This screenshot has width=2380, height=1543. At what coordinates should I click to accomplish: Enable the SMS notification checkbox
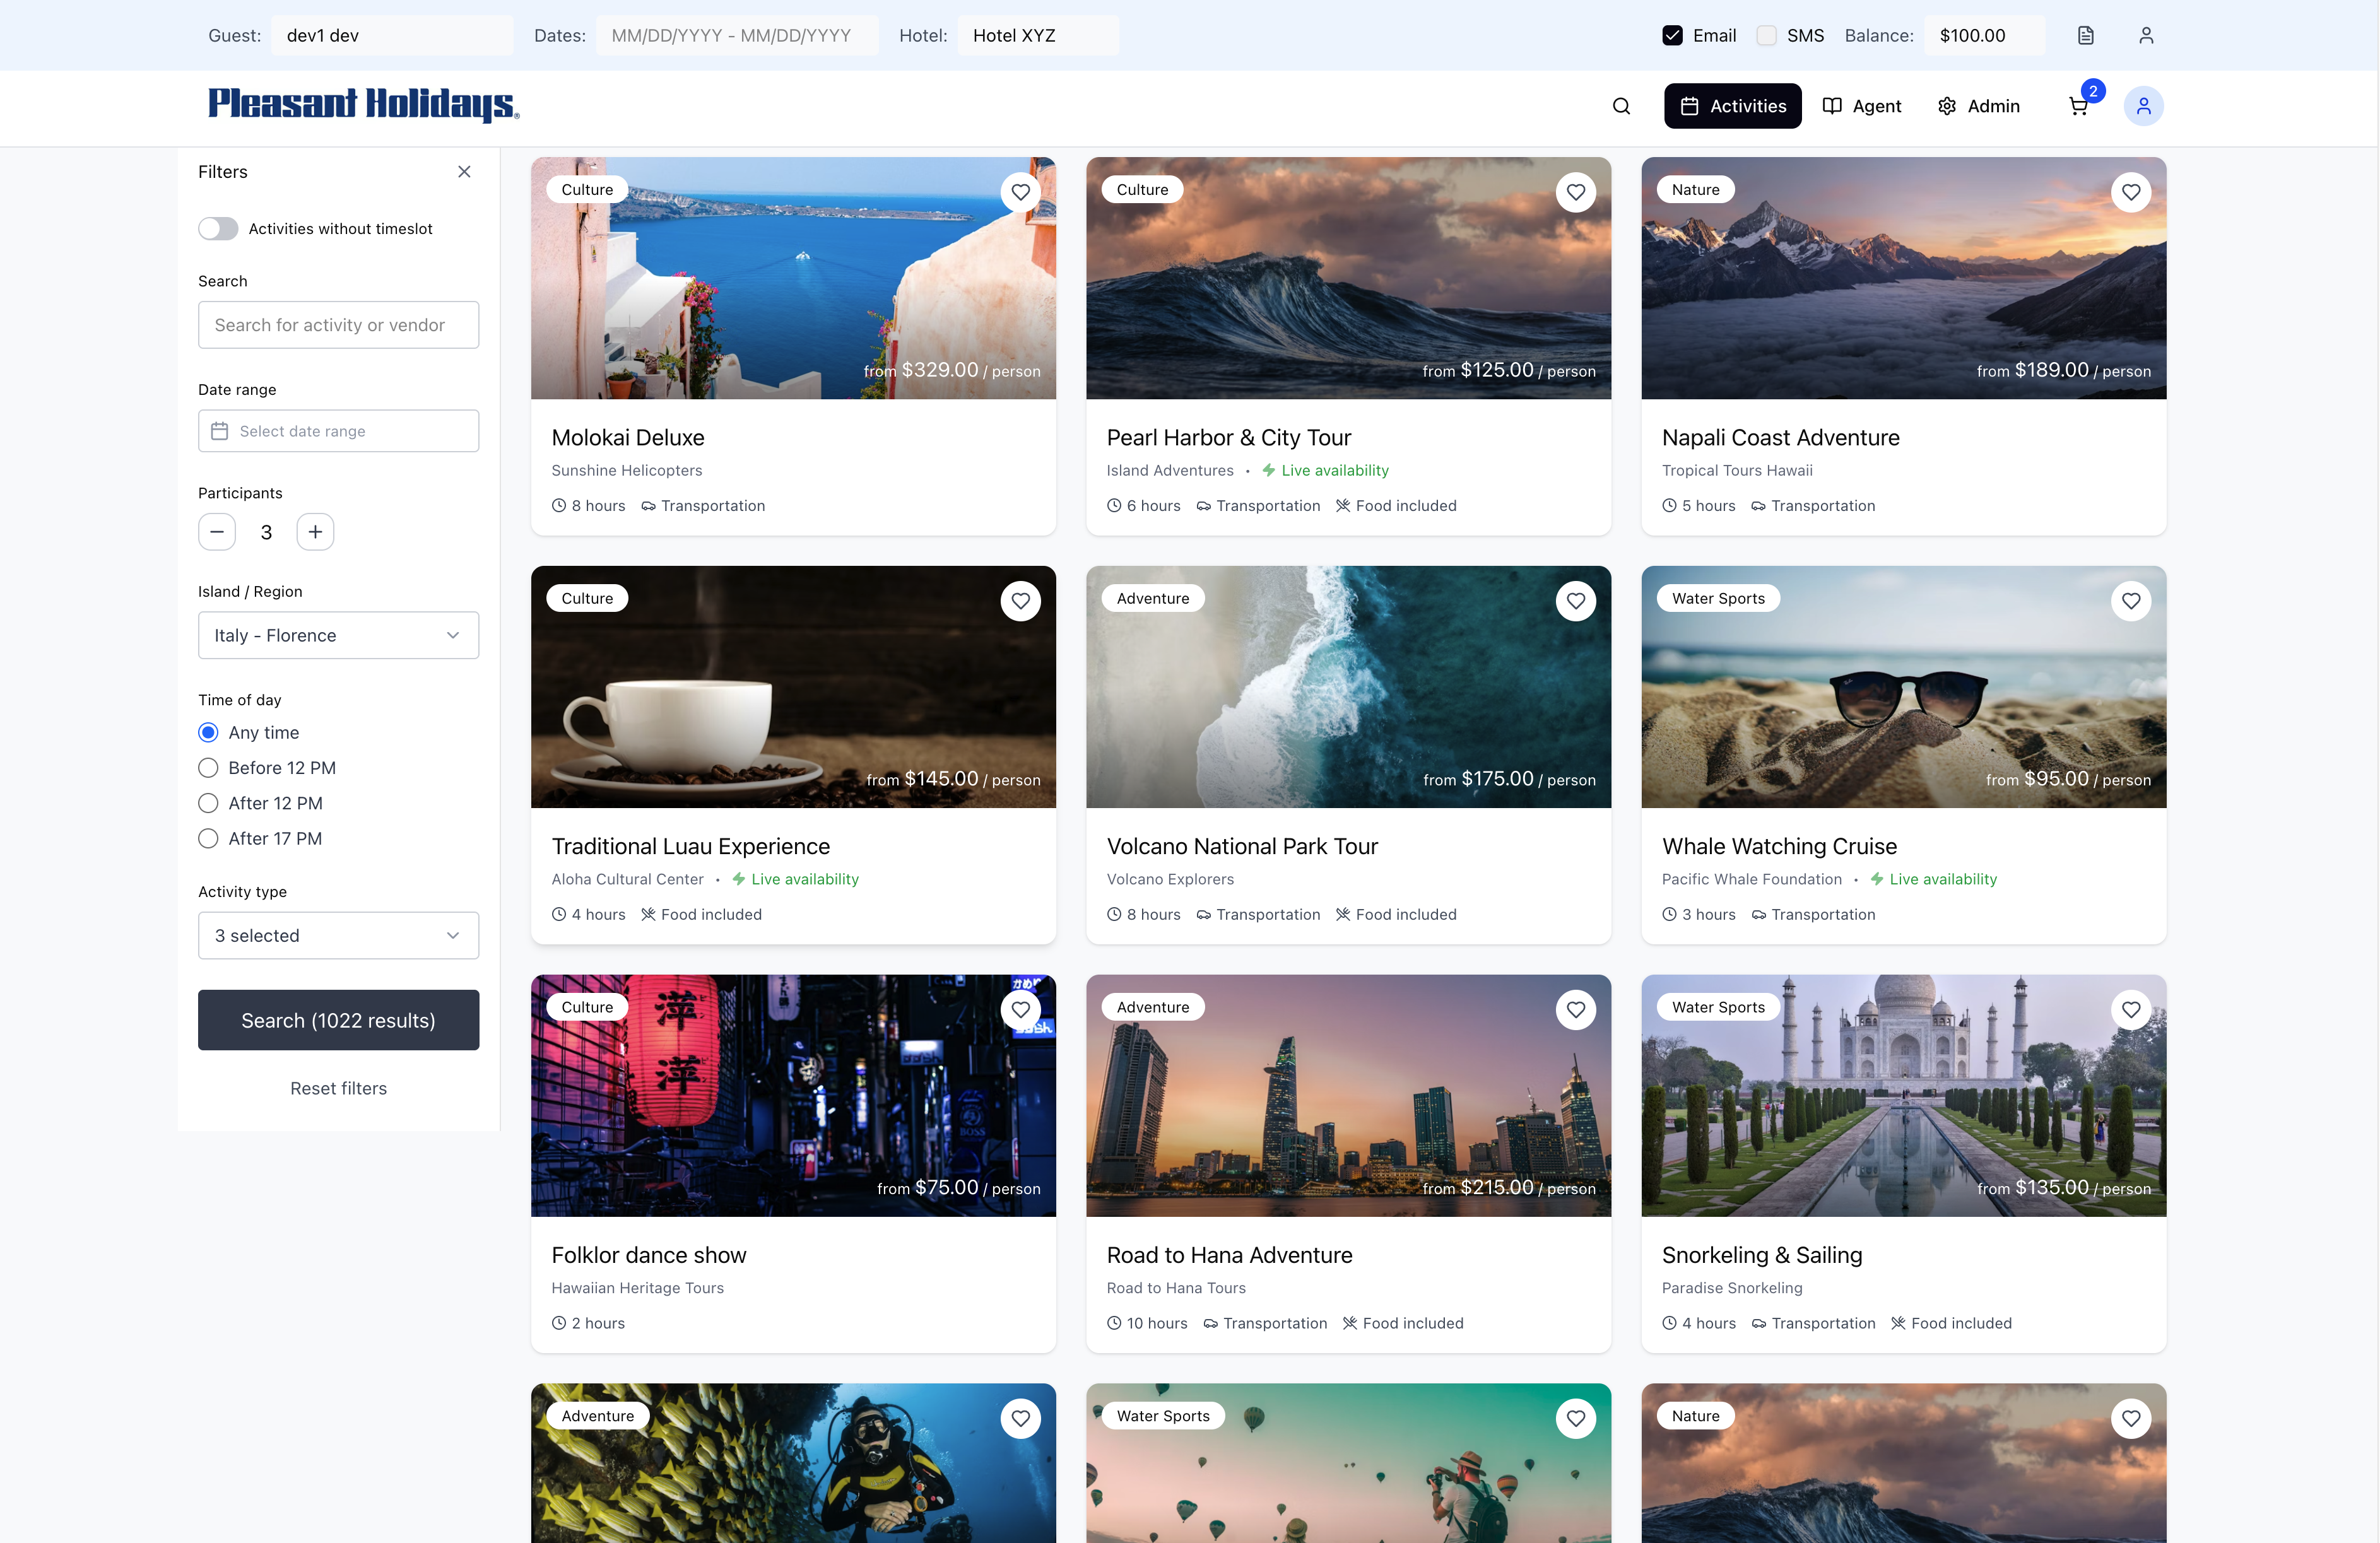1767,35
